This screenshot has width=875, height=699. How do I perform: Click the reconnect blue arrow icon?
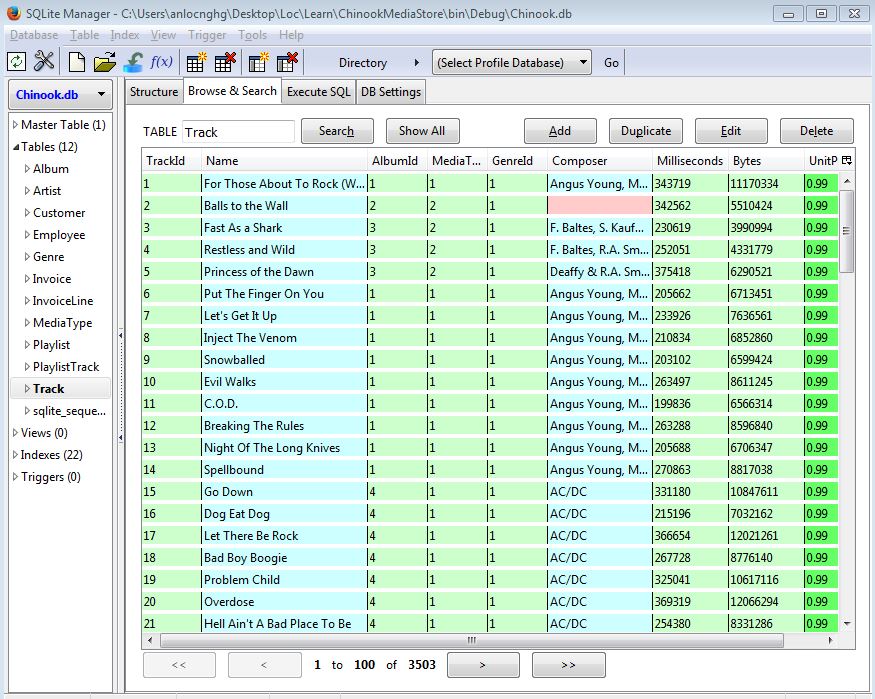click(133, 62)
